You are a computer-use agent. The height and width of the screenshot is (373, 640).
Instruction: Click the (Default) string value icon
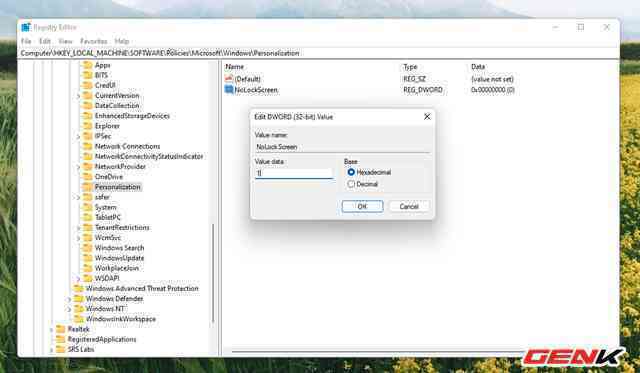(x=229, y=79)
